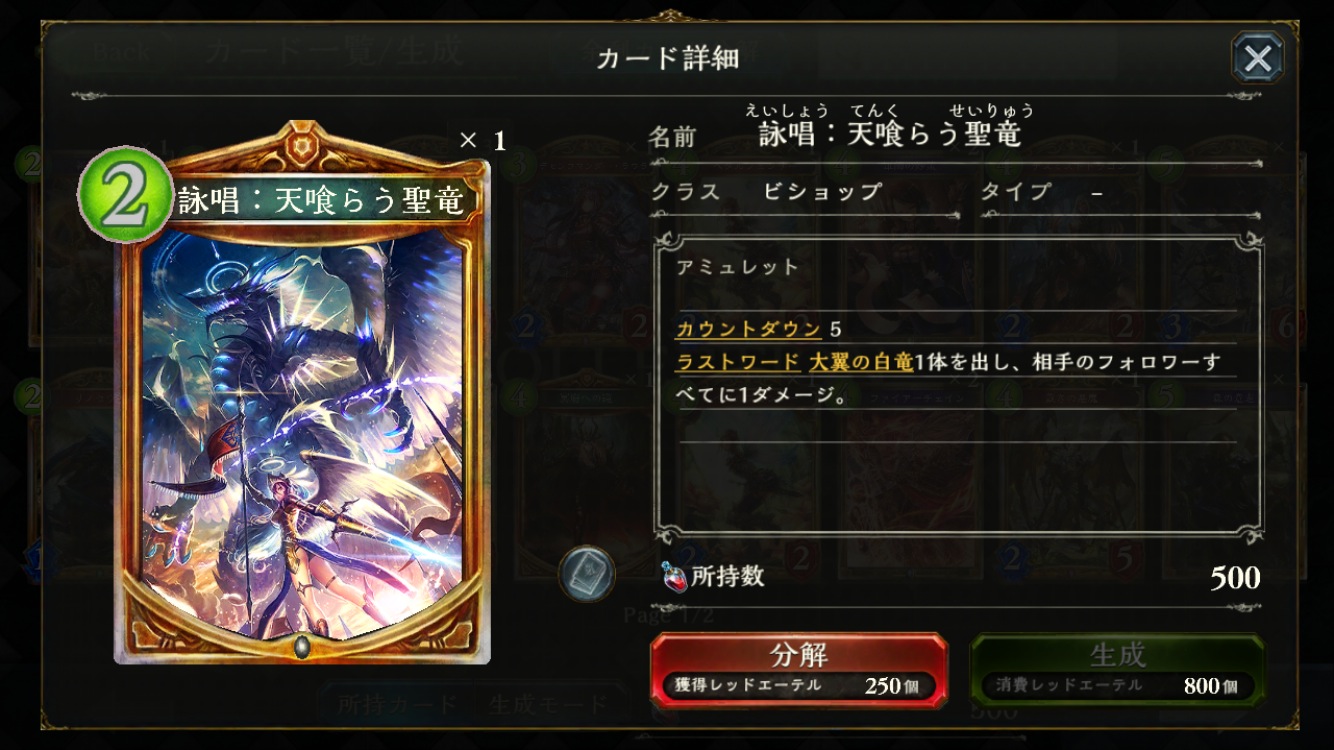Click the クラス ビショップ field
The height and width of the screenshot is (750, 1334).
(766, 192)
